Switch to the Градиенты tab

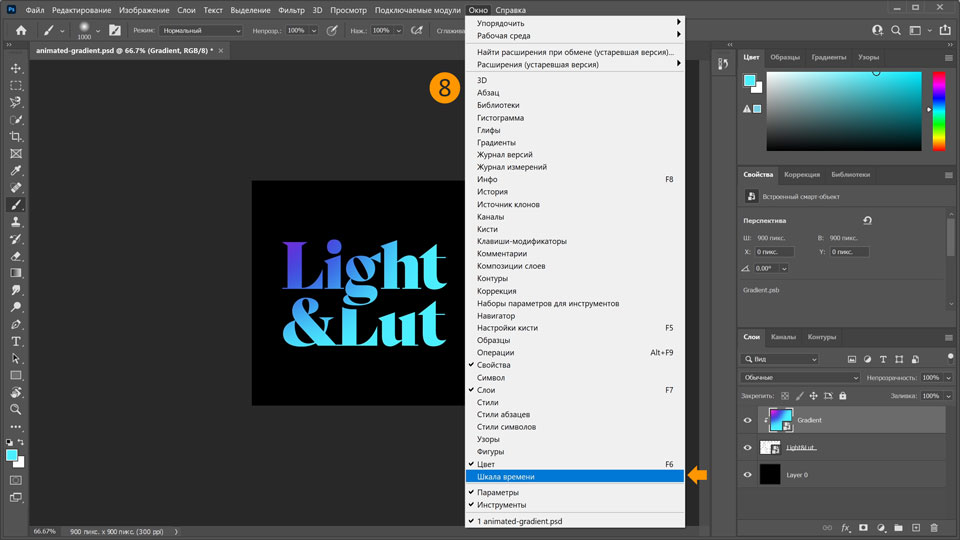(x=828, y=57)
